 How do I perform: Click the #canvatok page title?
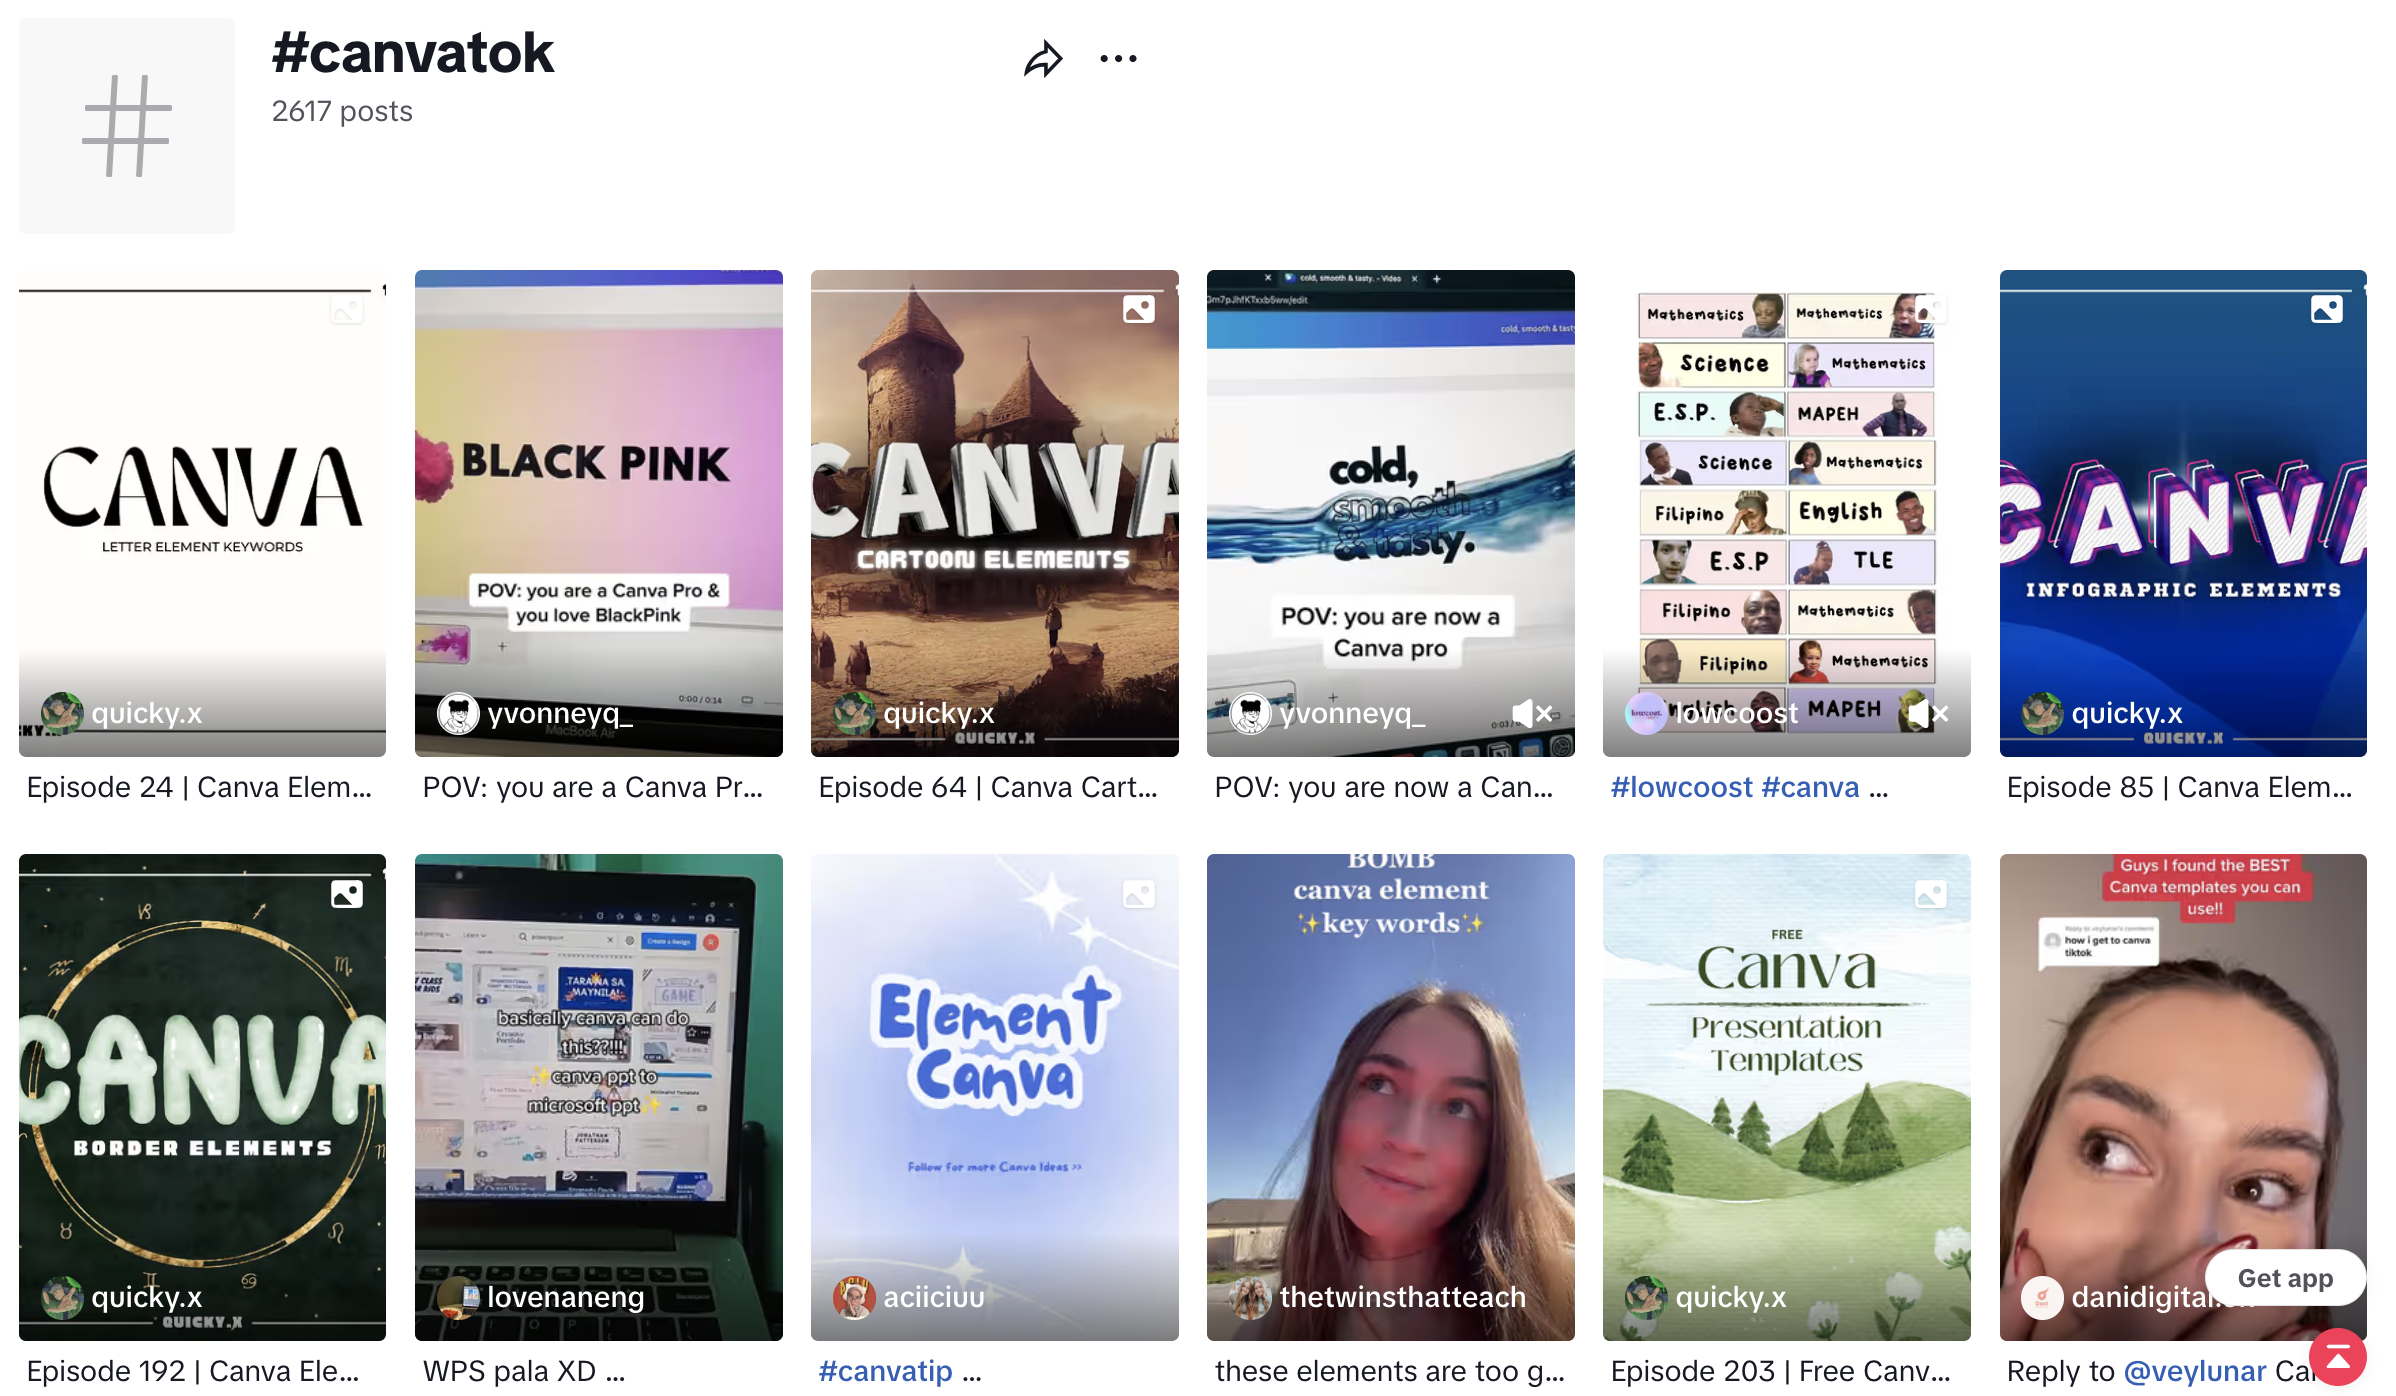[x=412, y=53]
